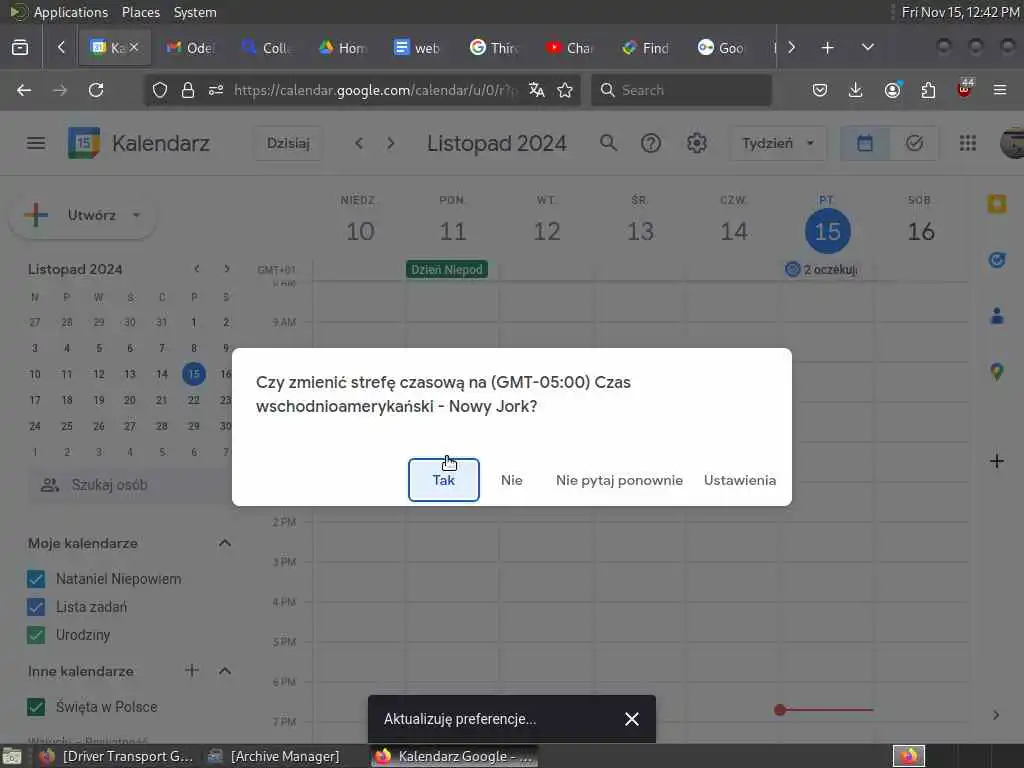Click the Szukaj osób search field
Viewport: 1024px width, 768px height.
point(131,485)
